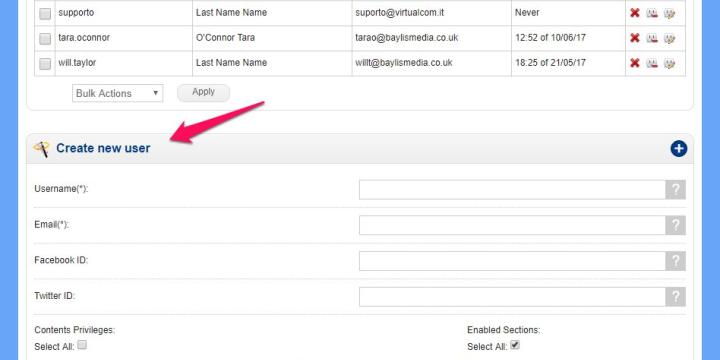Viewport: 720px width, 360px height.
Task: Click username cell tara.oconnor
Action: (x=84, y=38)
